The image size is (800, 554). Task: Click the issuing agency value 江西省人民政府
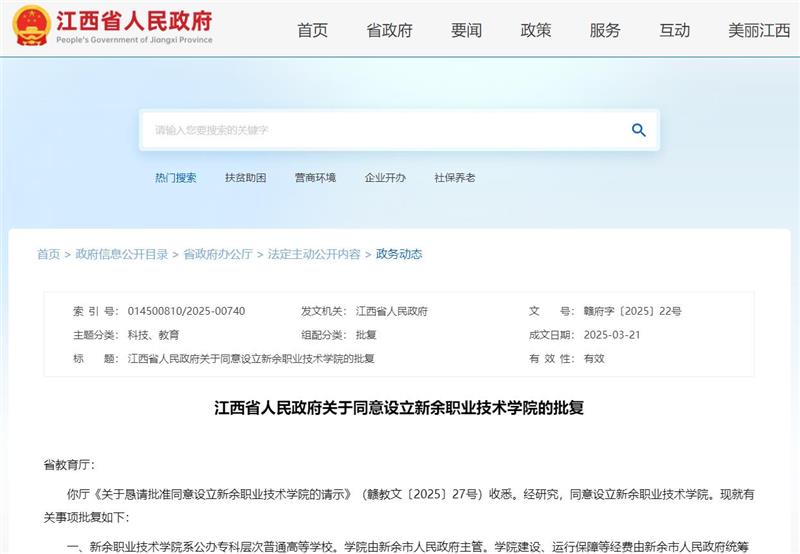tap(391, 311)
